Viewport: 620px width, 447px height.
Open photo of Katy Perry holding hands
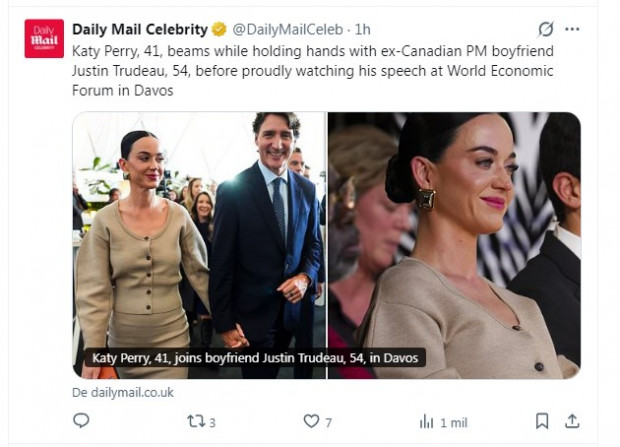(199, 230)
